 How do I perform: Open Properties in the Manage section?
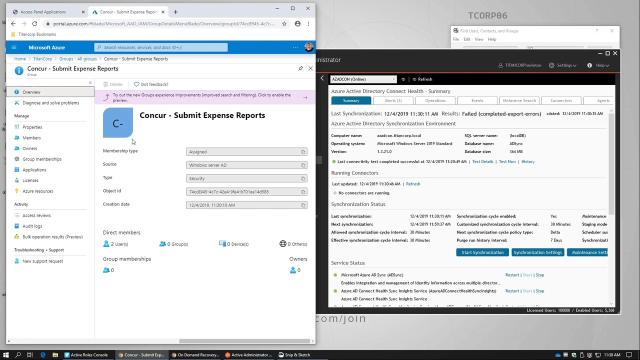pyautogui.click(x=32, y=127)
